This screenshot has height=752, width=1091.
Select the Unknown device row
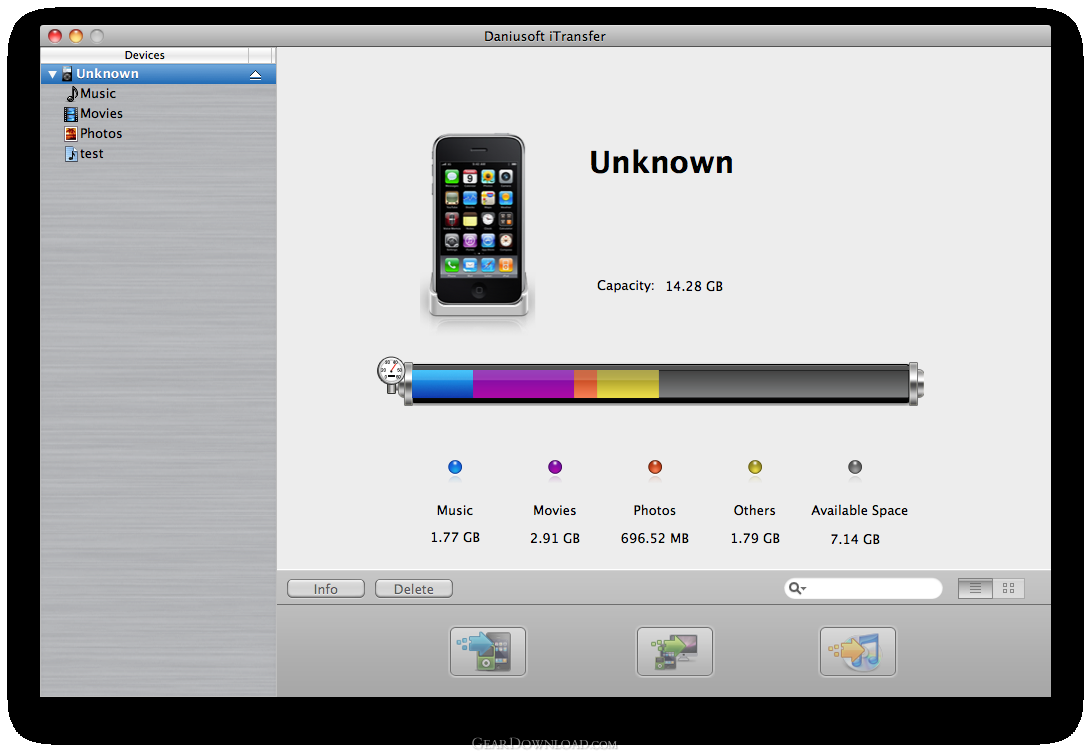tap(158, 74)
